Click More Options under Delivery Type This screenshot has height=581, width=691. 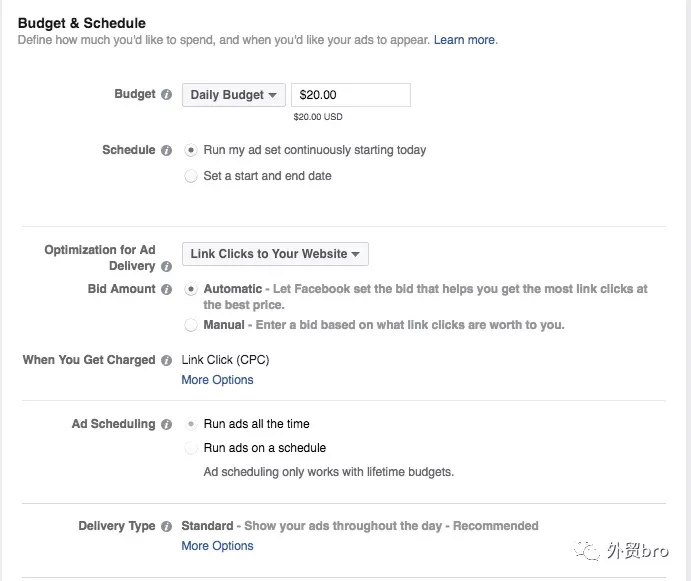click(217, 546)
